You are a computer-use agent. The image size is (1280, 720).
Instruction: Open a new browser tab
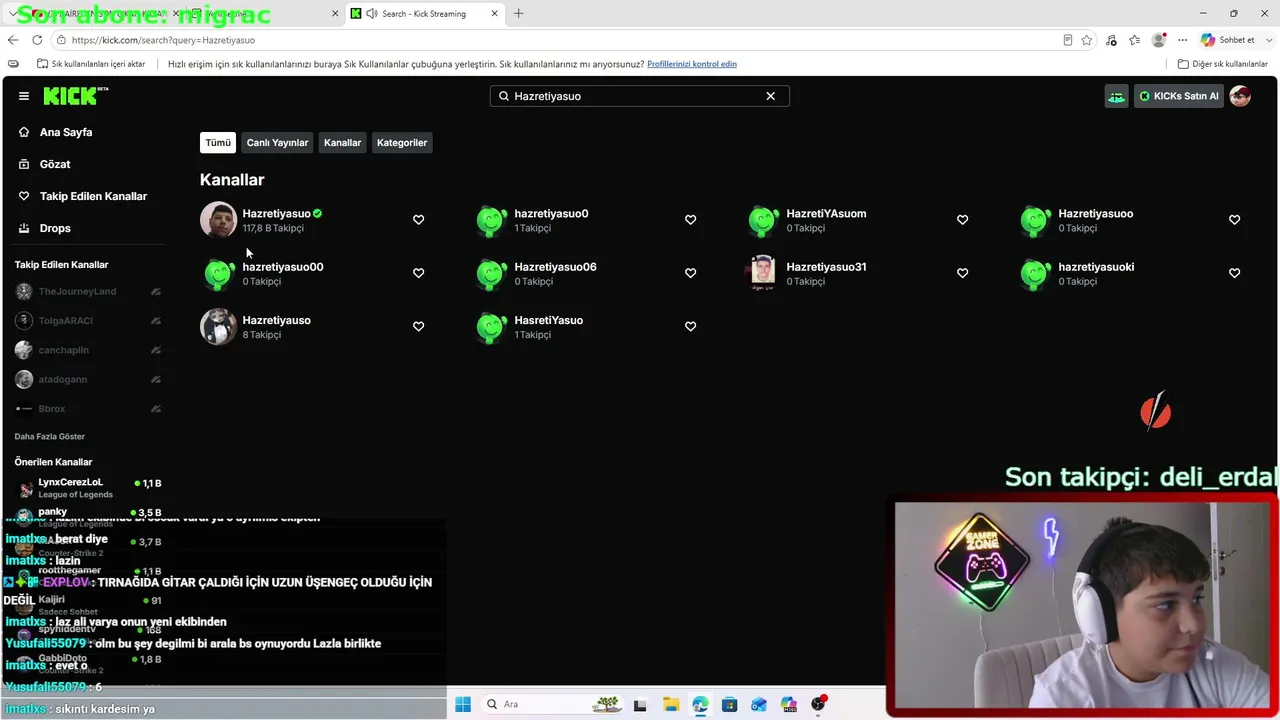[518, 14]
